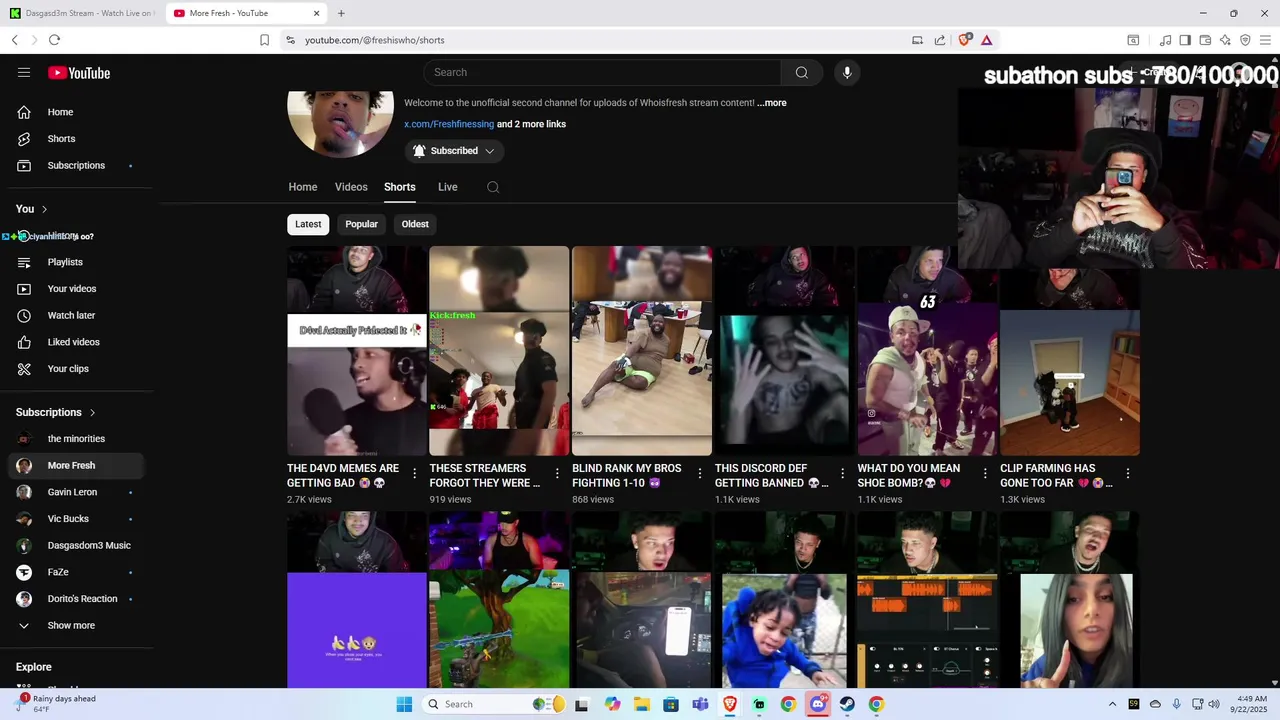Open the Watch later clock icon
This screenshot has width=1280, height=720.
pos(24,315)
